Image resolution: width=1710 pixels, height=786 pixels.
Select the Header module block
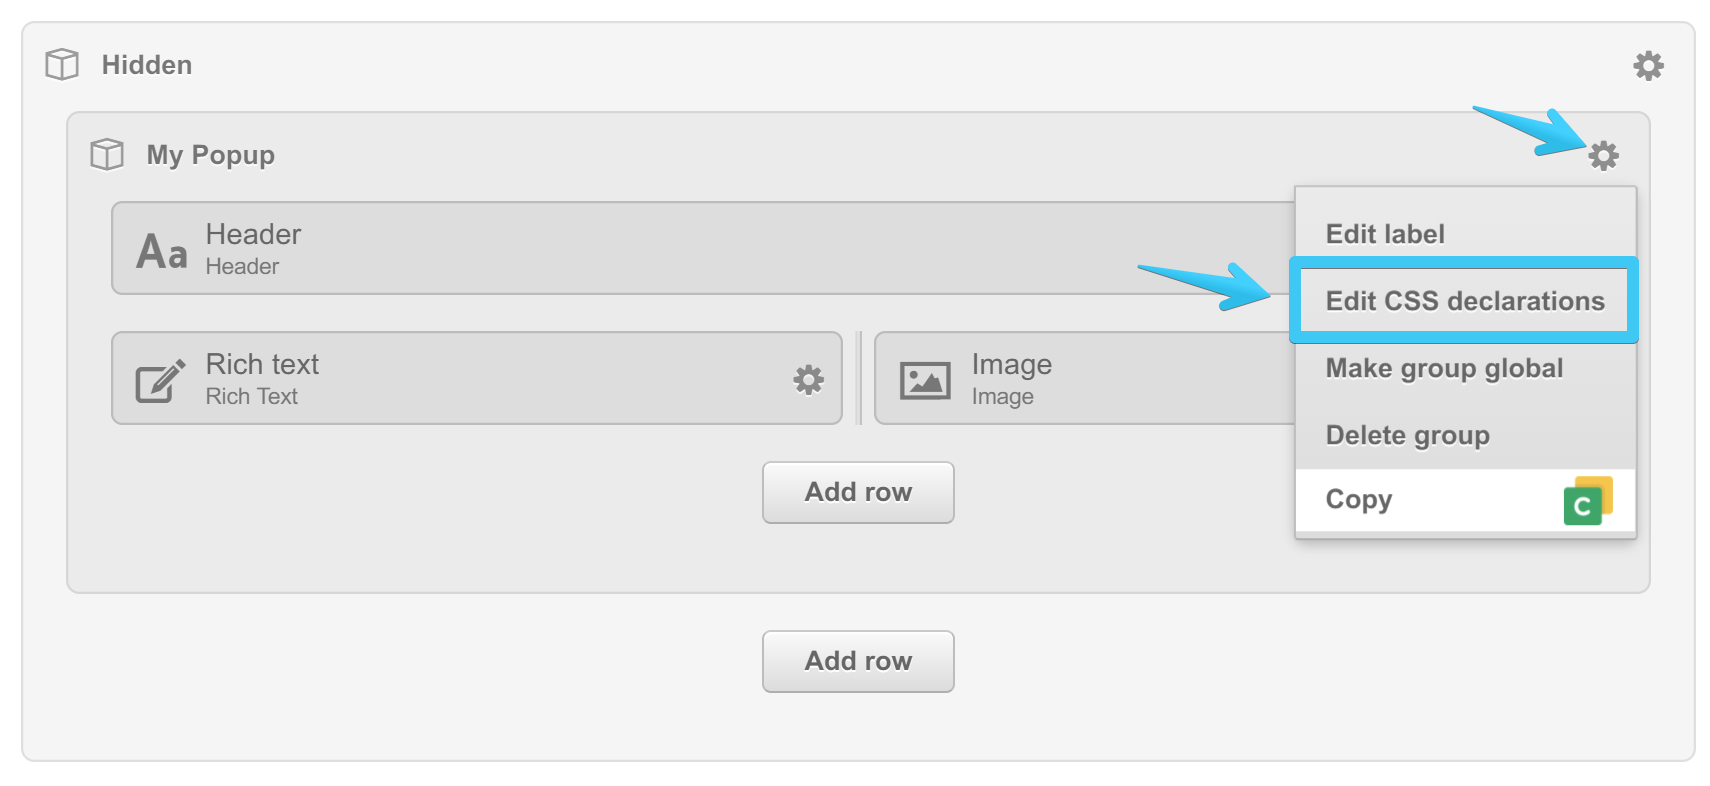700,248
